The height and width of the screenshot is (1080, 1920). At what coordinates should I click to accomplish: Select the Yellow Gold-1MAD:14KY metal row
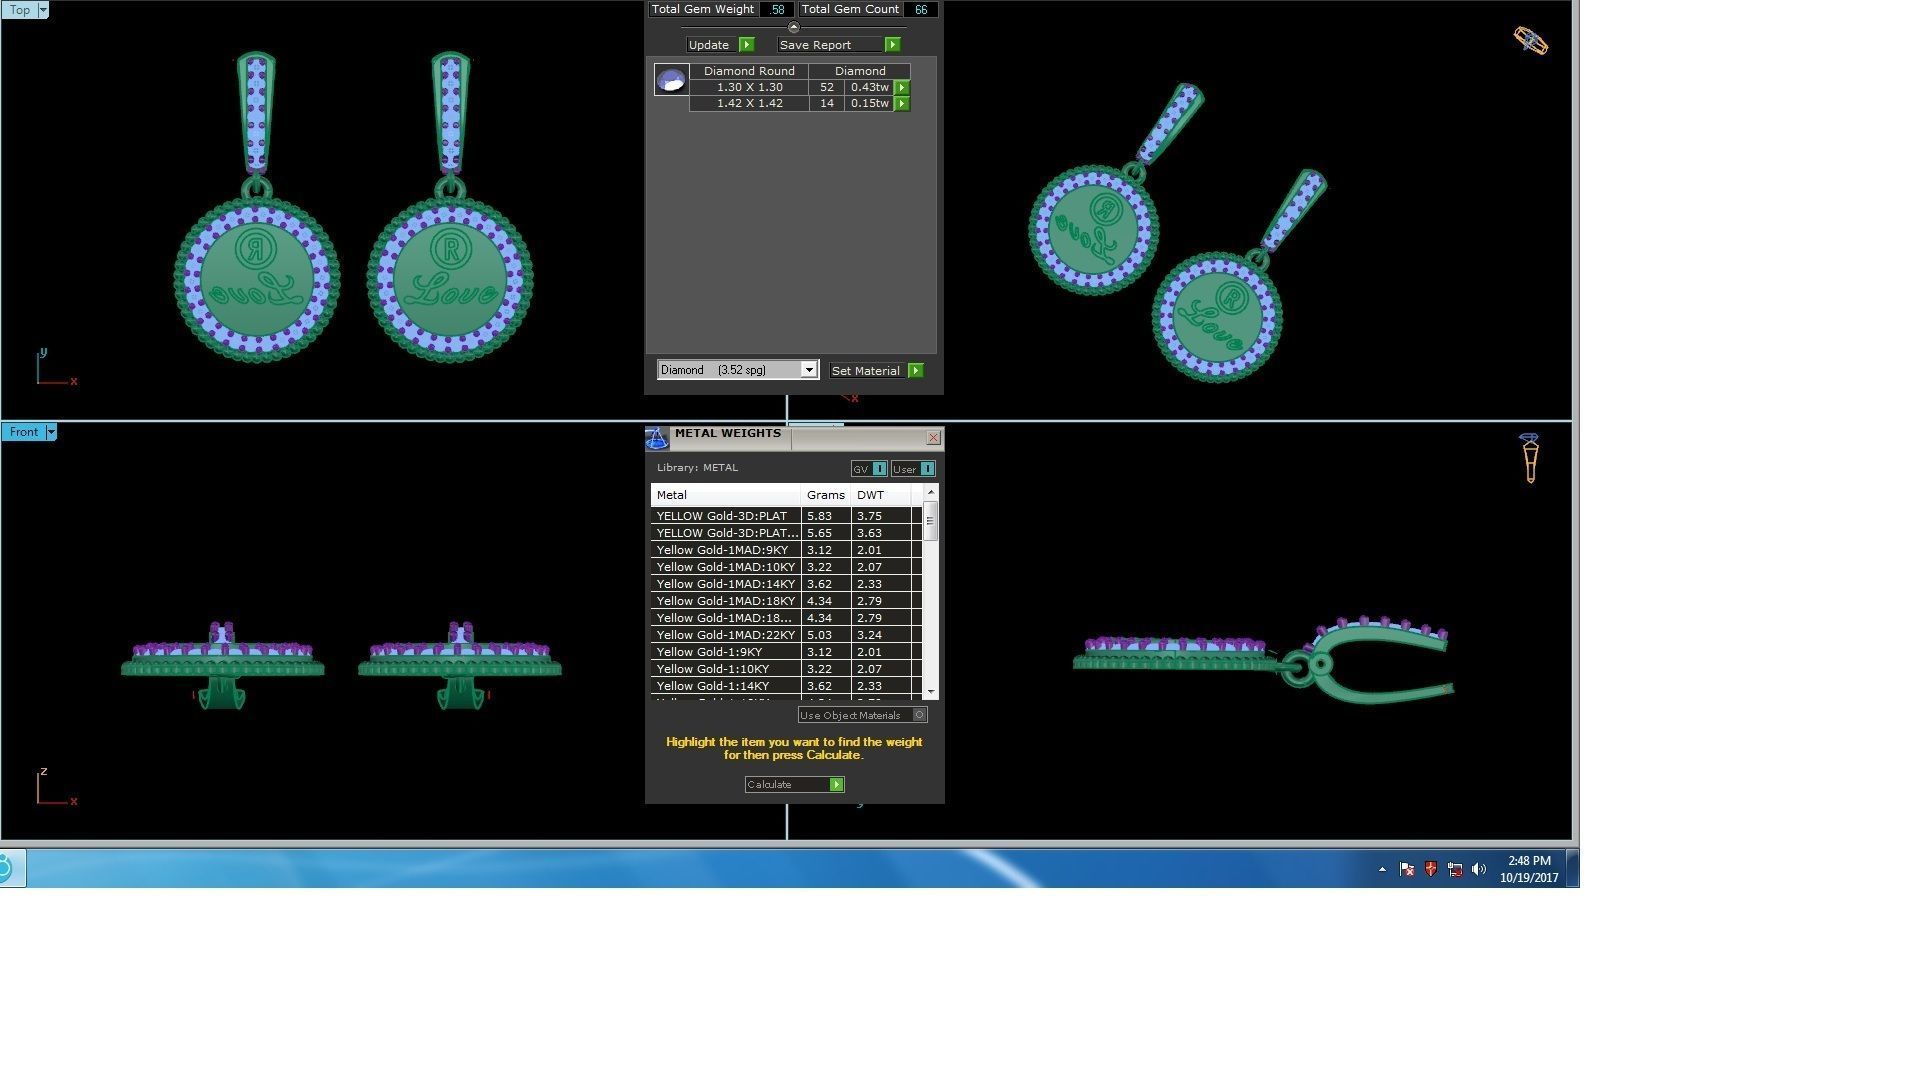pyautogui.click(x=726, y=584)
